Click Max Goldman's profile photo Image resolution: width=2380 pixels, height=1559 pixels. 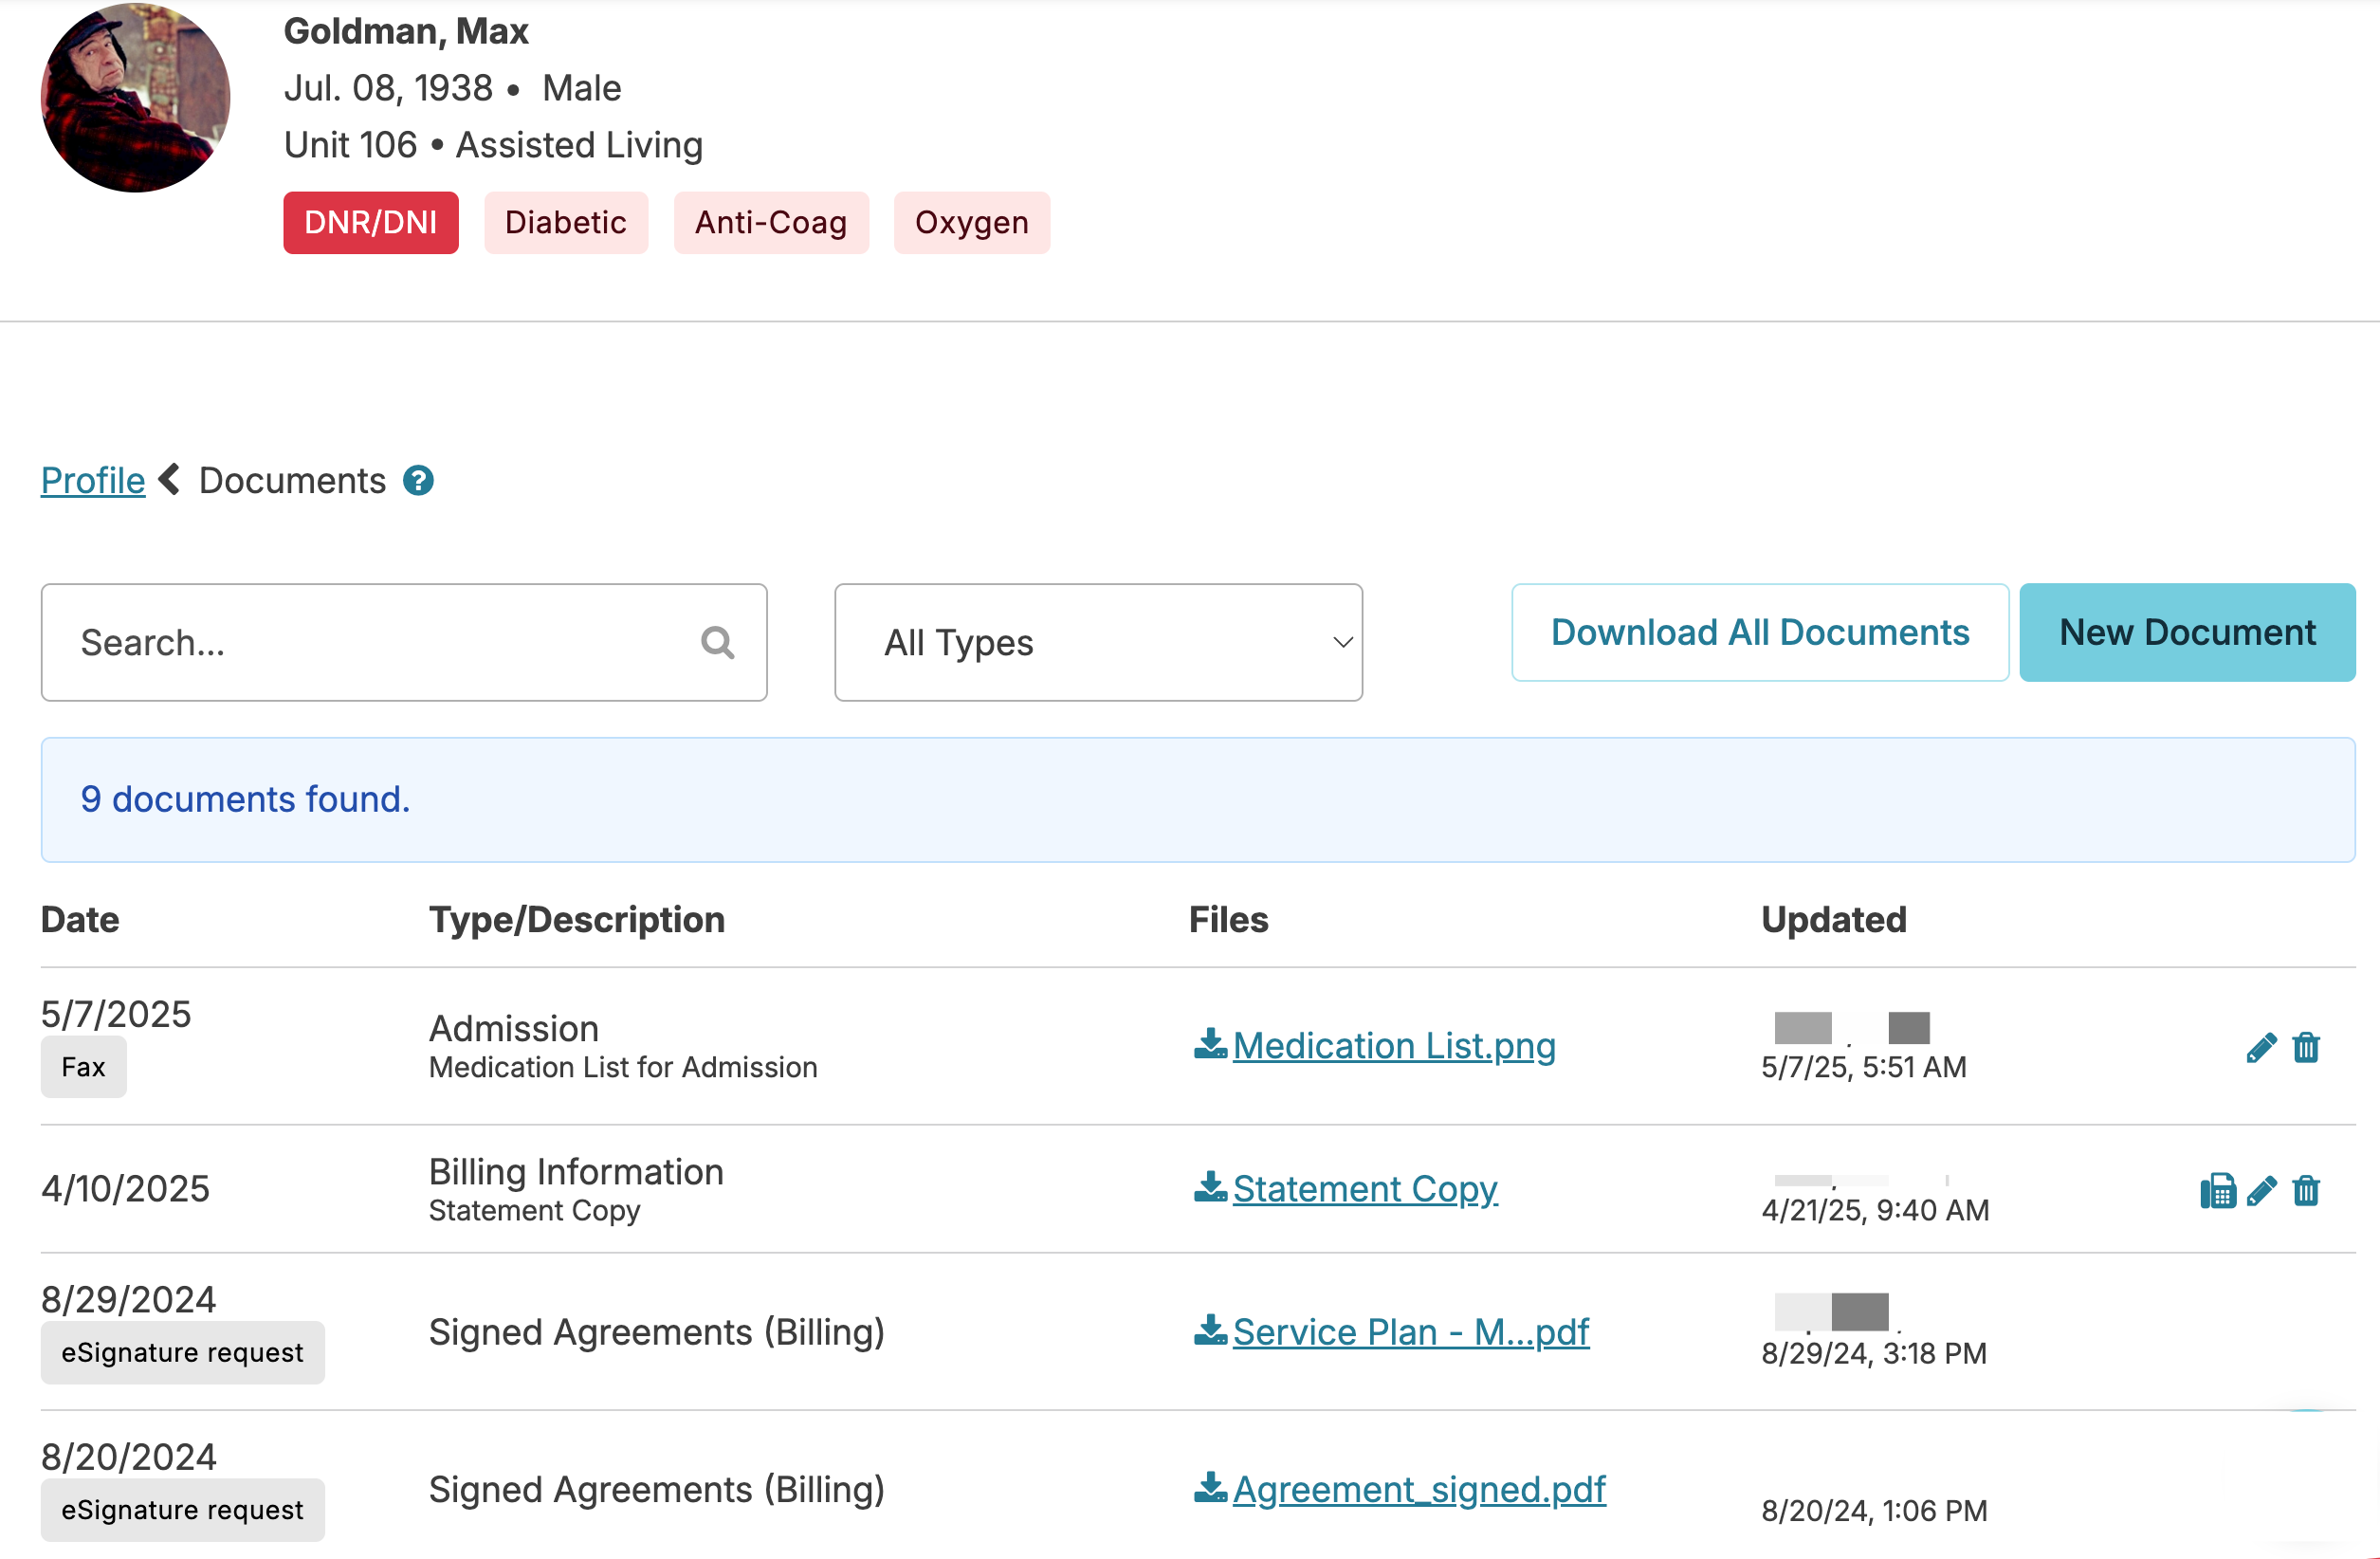pos(135,98)
